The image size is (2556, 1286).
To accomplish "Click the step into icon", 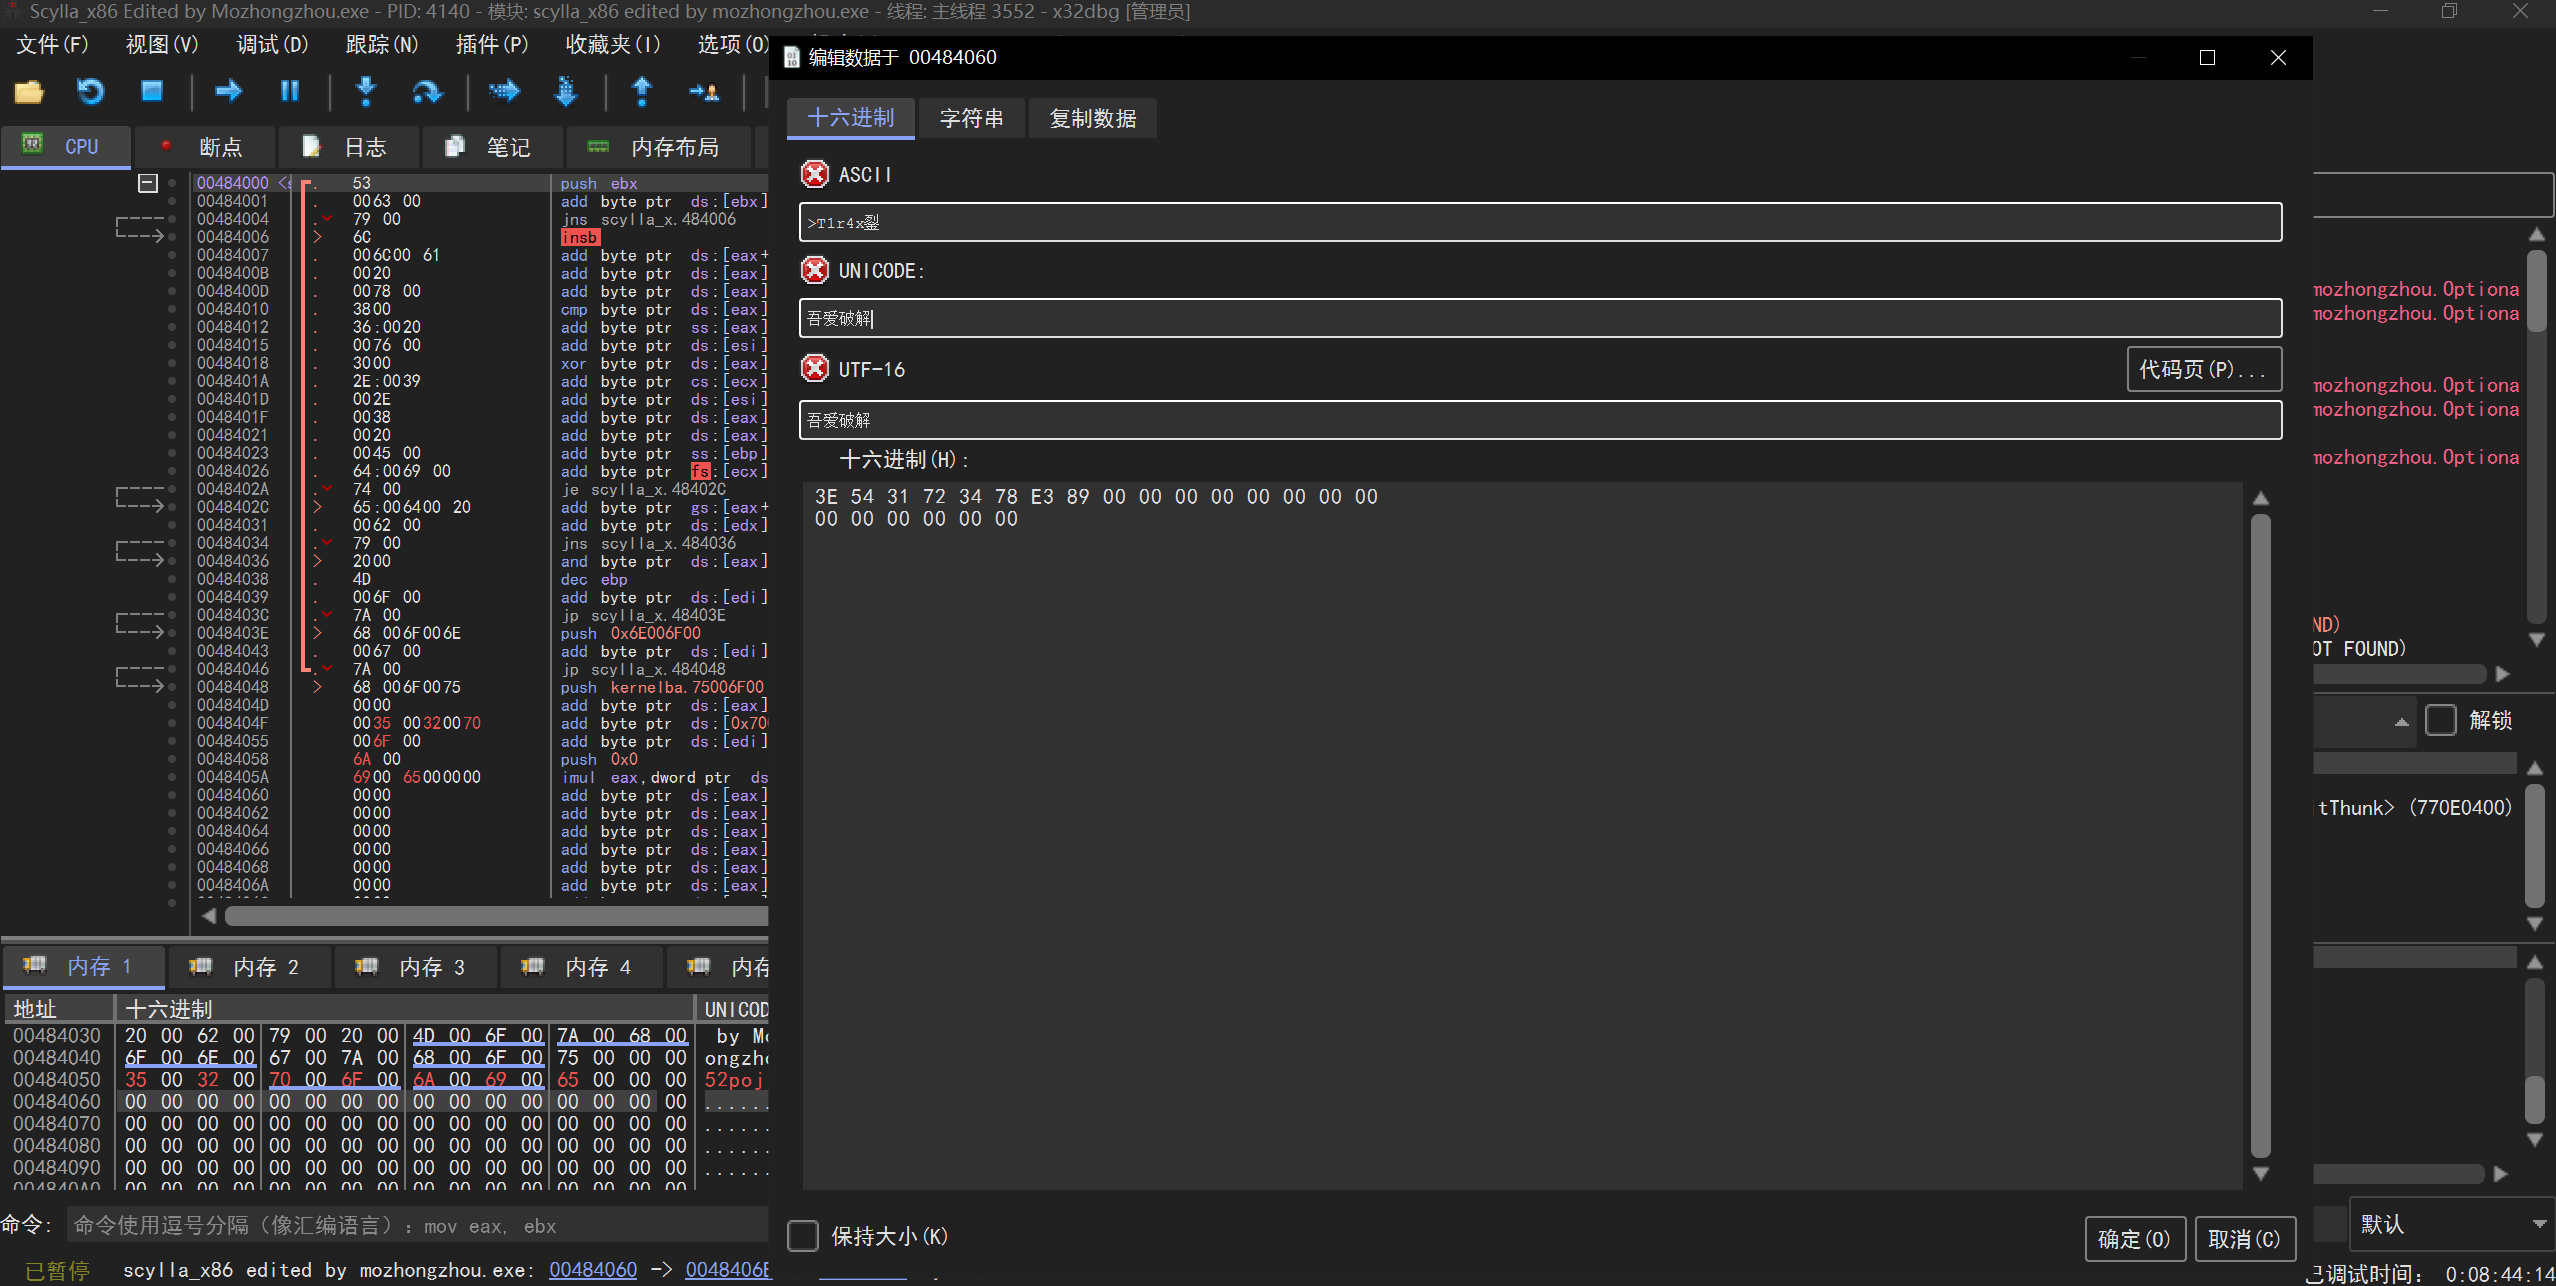I will 366,92.
